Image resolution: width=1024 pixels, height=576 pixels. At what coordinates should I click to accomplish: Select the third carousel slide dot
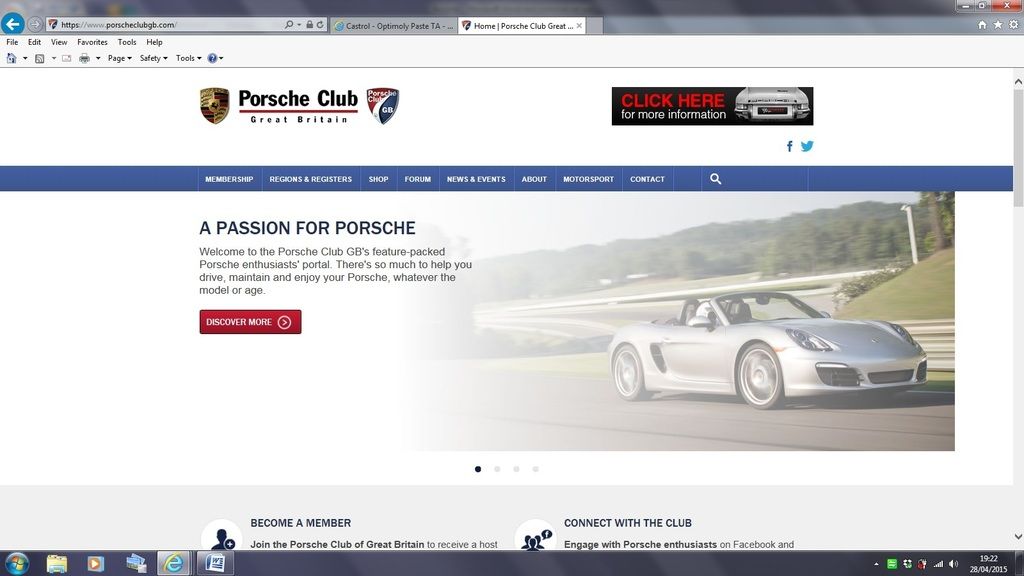tap(516, 469)
